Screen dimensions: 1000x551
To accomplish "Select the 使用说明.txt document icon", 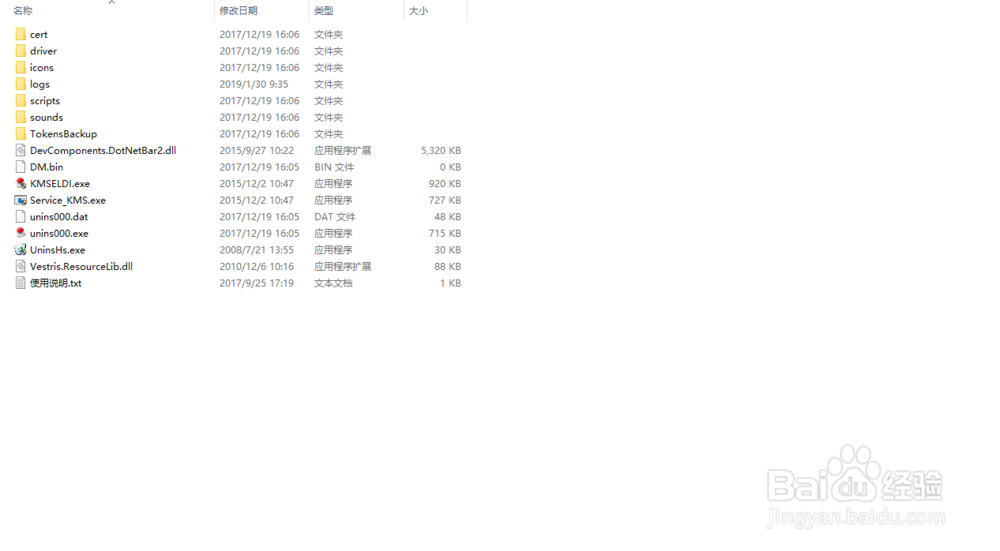I will [20, 283].
